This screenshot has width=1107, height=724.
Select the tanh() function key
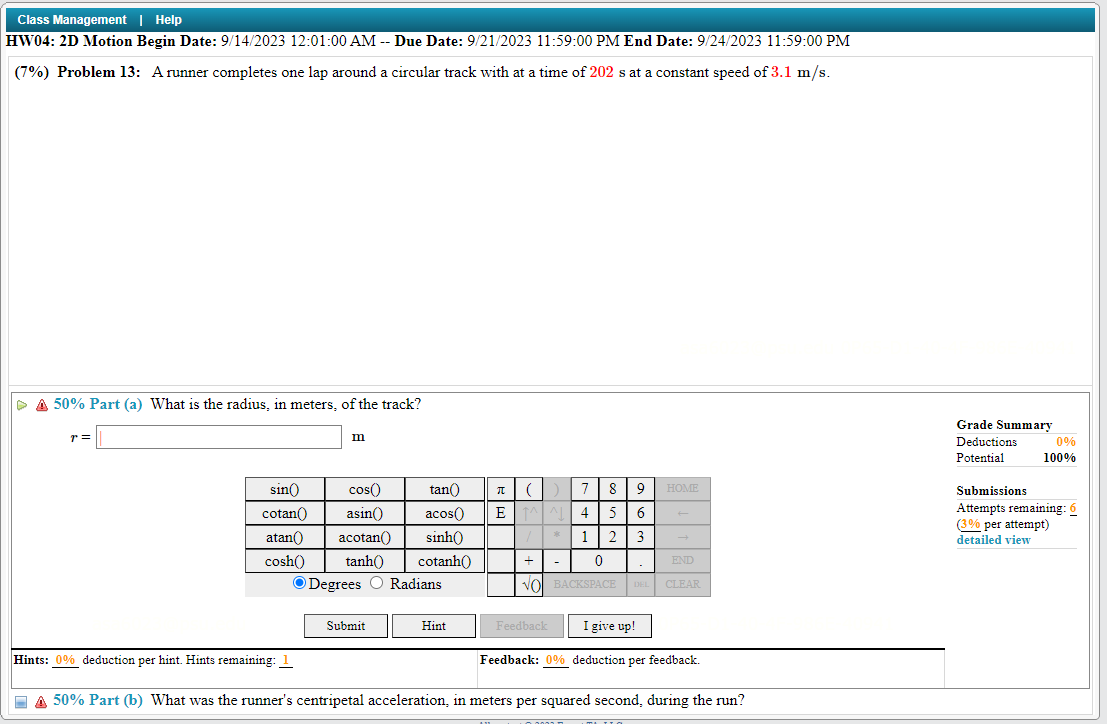[x=364, y=561]
